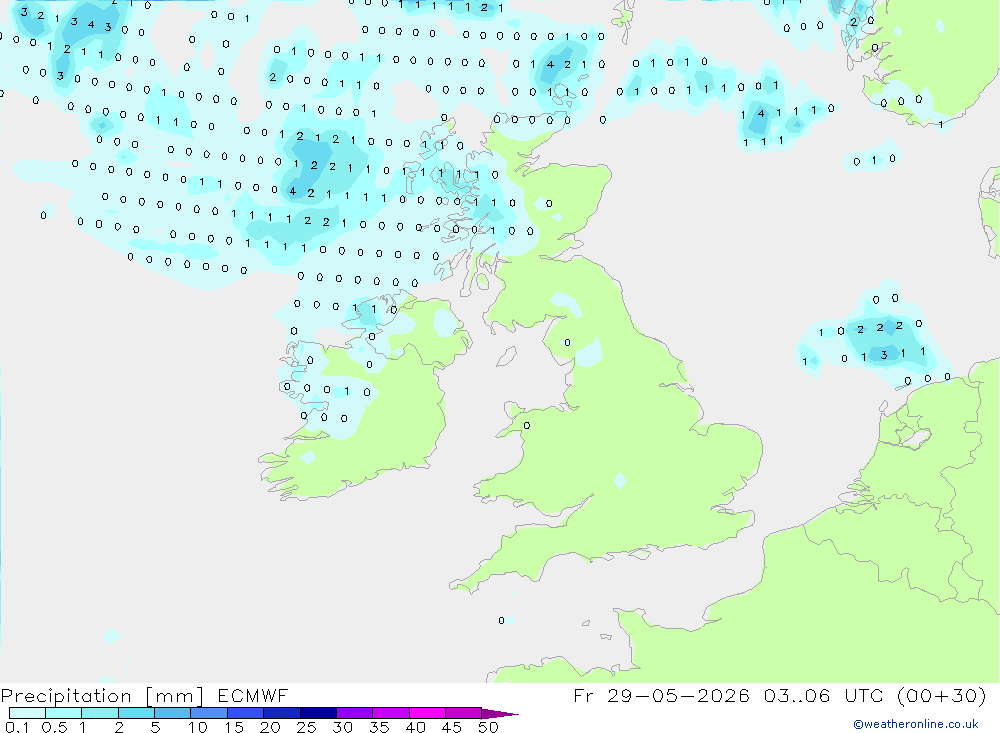Image resolution: width=1000 pixels, height=733 pixels.
Task: Click the ECMWF model label
Action: (x=253, y=695)
